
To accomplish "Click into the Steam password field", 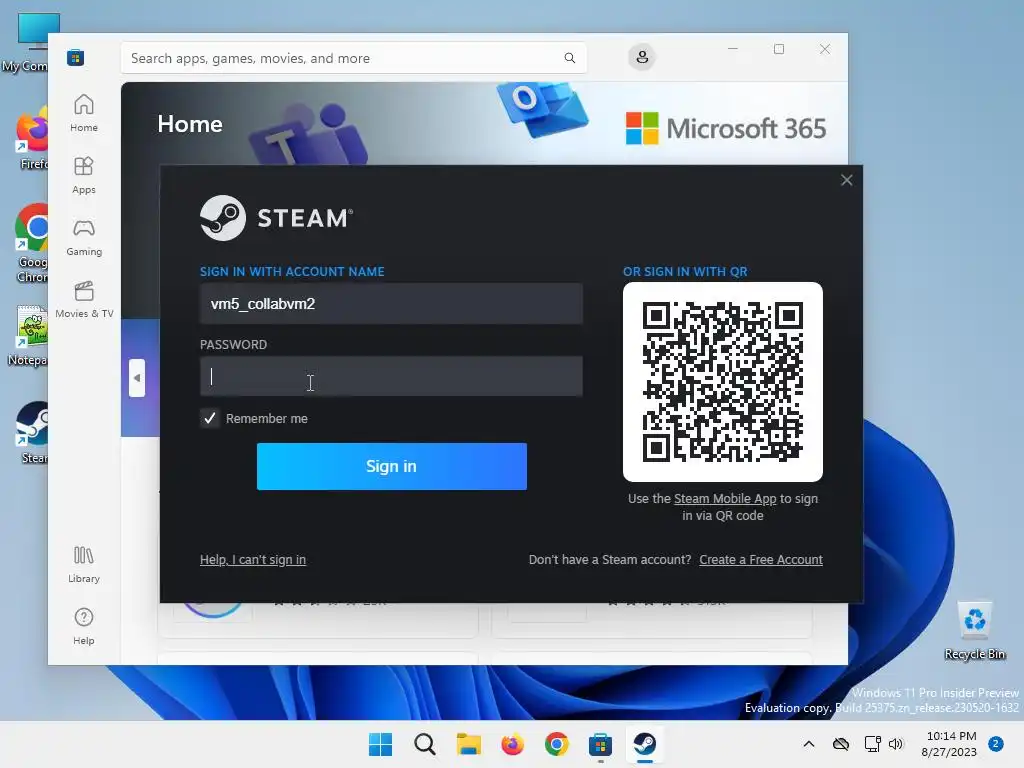I will (391, 376).
